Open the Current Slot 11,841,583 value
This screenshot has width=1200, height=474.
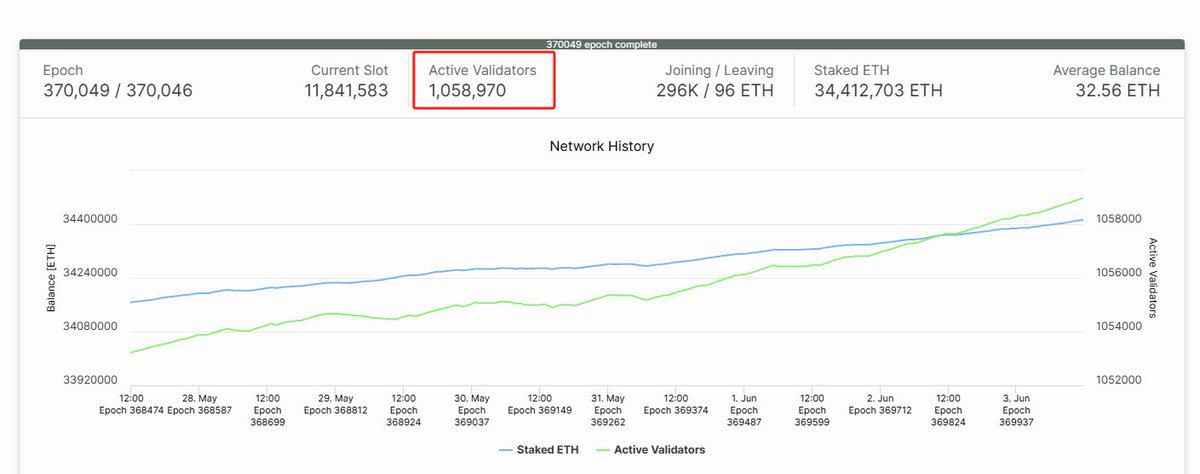[346, 91]
